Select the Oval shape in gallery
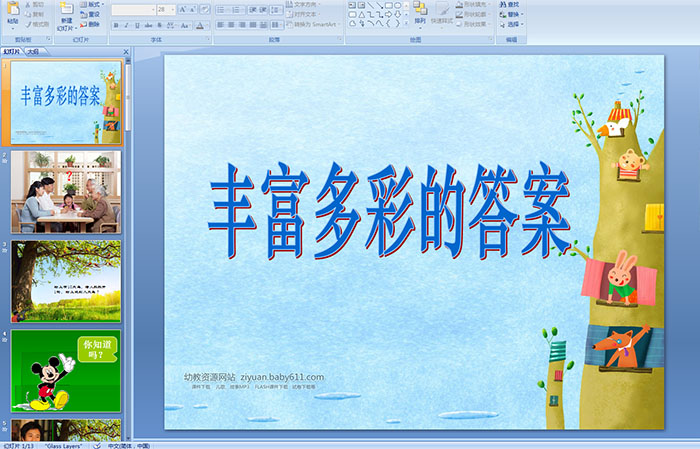Screen dimensions: 700x449 click(397, 5)
